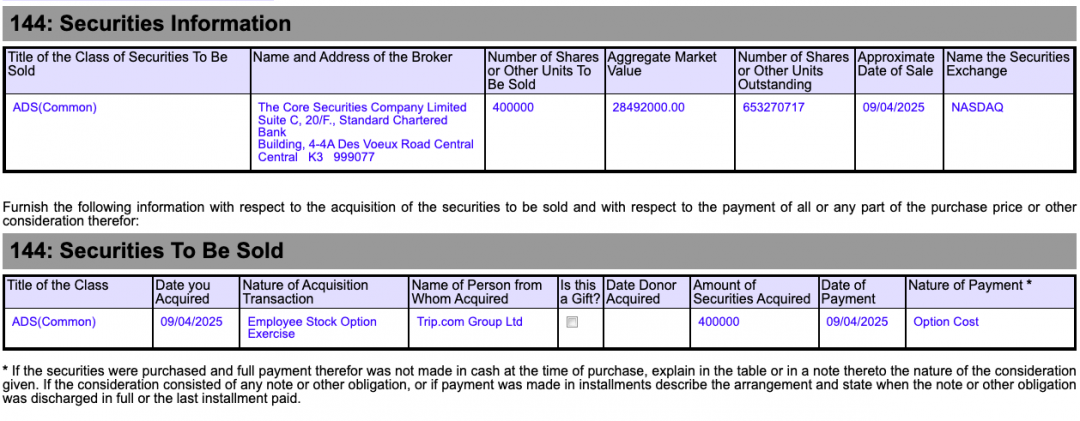
Task: Click the empty Date Donor Acquired cell
Action: pyautogui.click(x=645, y=327)
